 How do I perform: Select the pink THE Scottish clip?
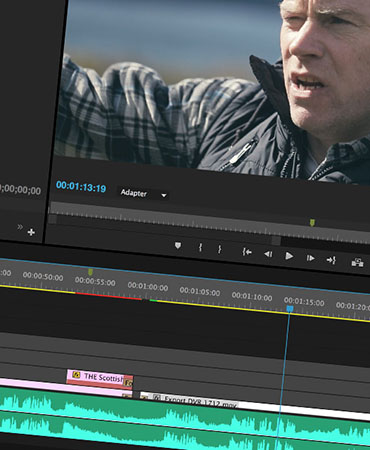point(100,378)
